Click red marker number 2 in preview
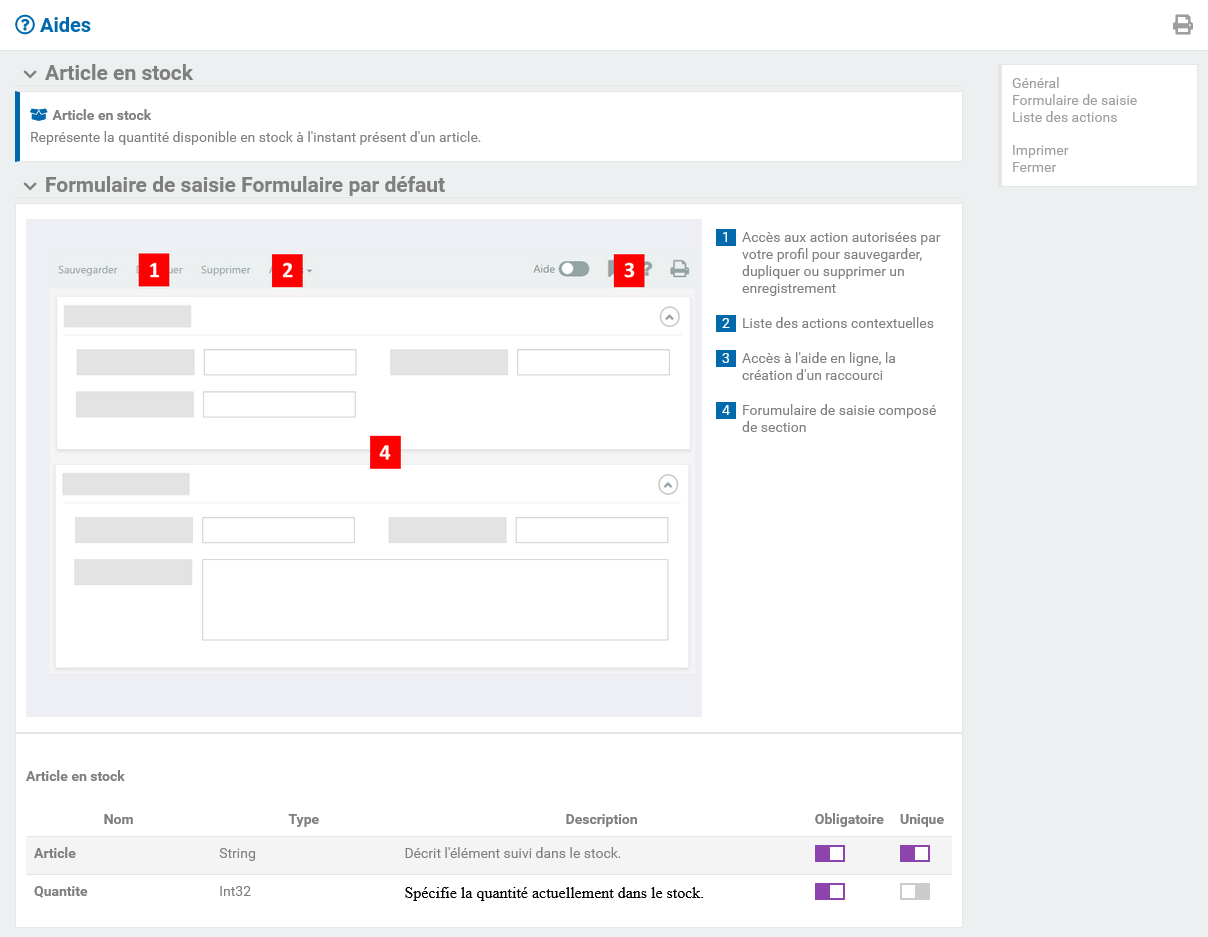The width and height of the screenshot is (1208, 937). 287,270
